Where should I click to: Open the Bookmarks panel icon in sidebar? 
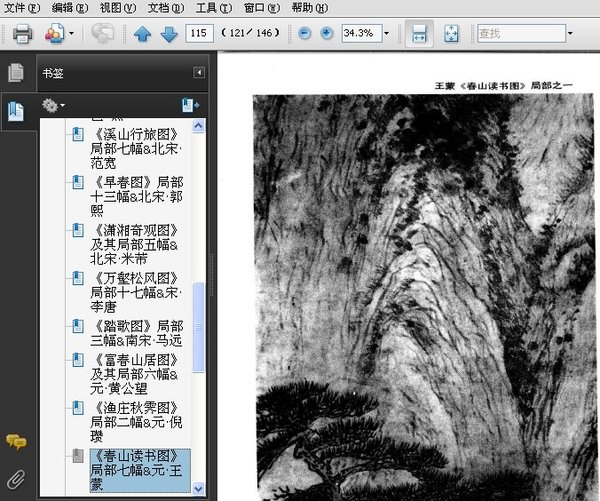(16, 112)
